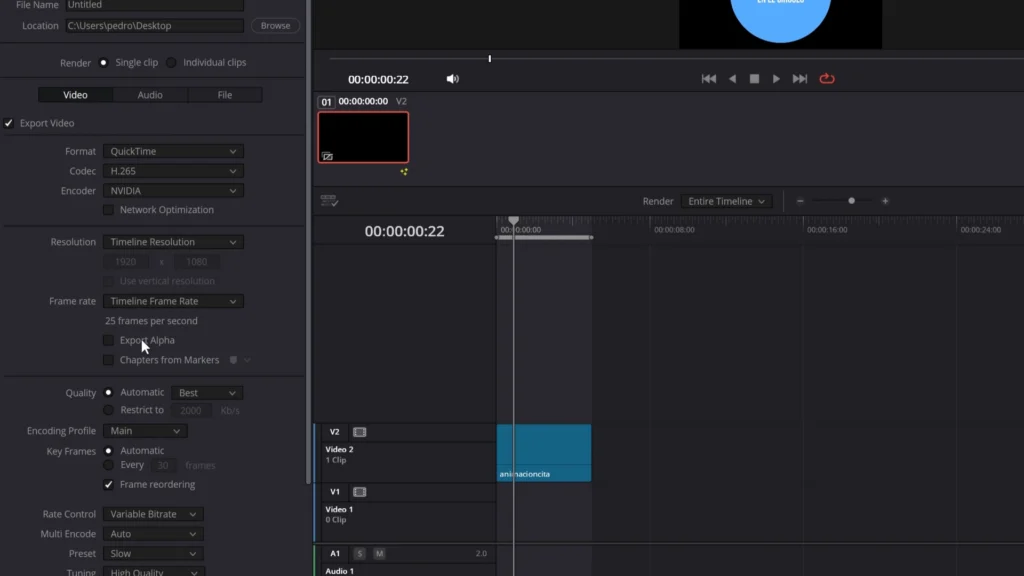Click the V1 track label

pos(334,492)
